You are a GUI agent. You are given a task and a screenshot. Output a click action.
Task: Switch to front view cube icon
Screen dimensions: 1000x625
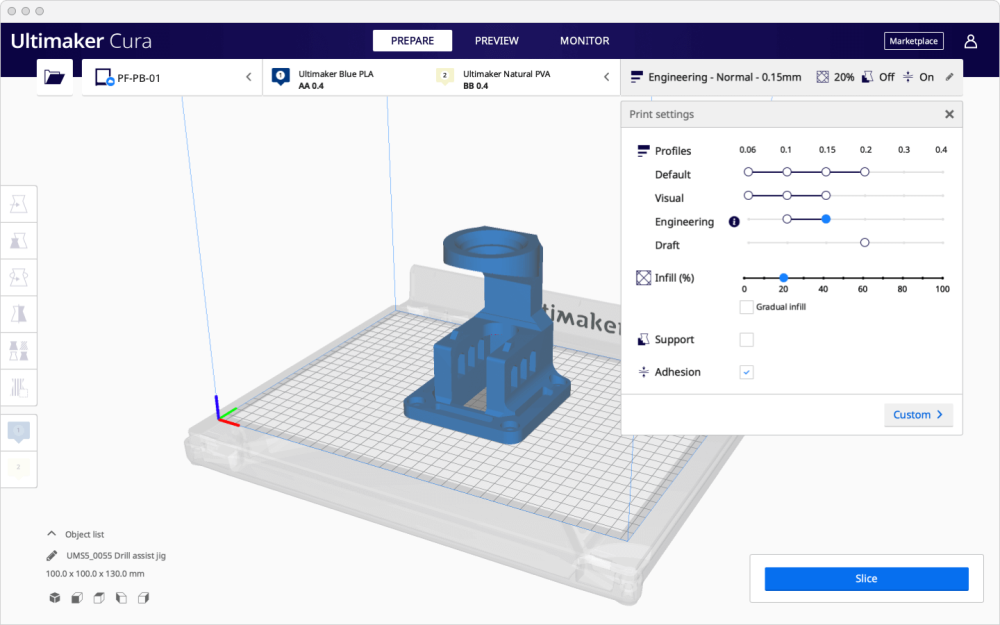77,598
